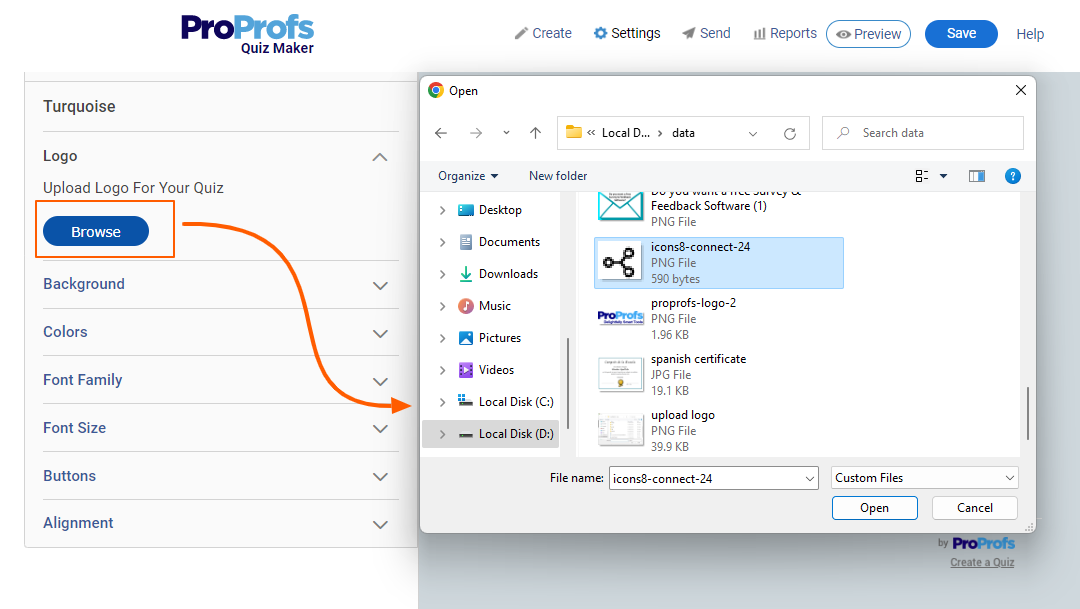Go to the Reports menu
1080x609 pixels.
[x=784, y=33]
